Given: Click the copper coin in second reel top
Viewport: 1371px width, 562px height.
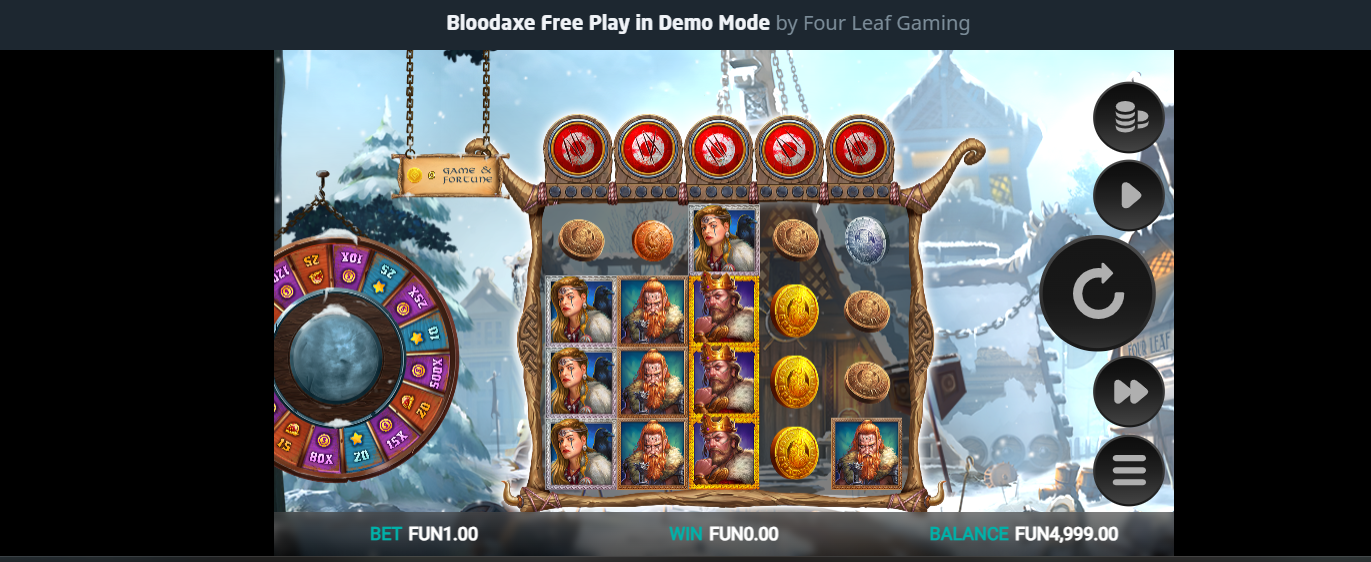Looking at the screenshot, I should [652, 240].
